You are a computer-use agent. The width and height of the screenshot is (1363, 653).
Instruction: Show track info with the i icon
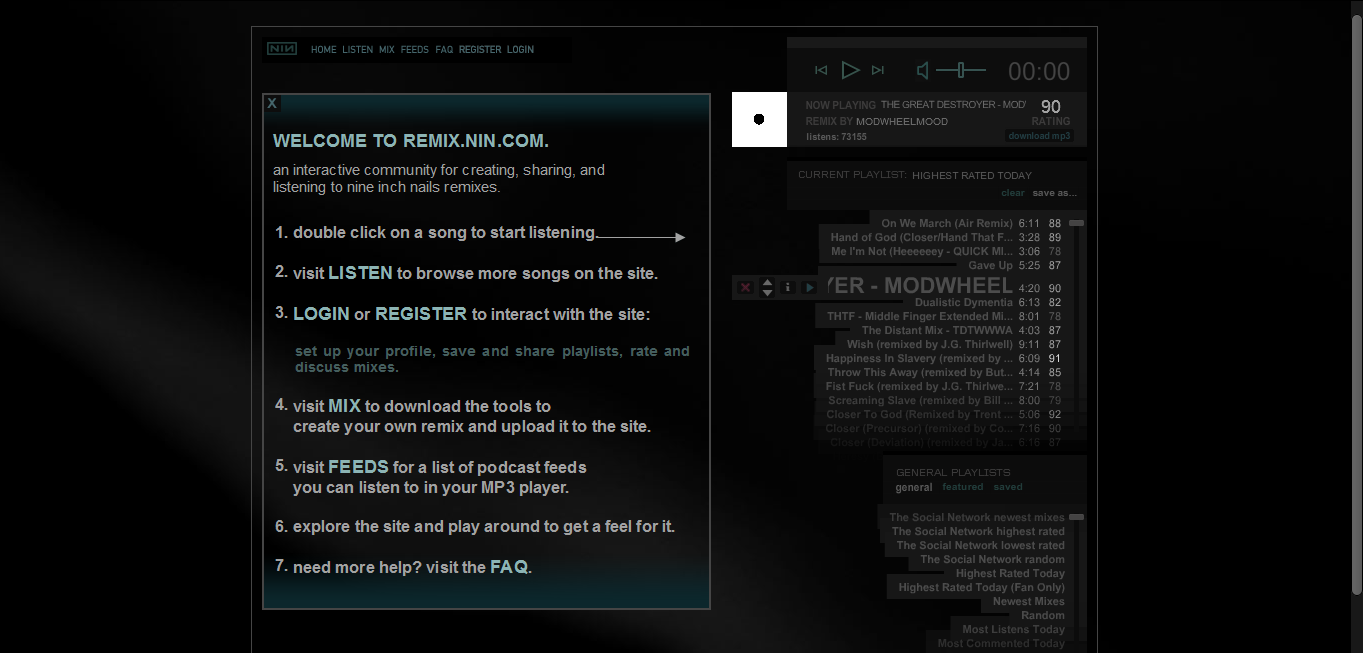(787, 288)
